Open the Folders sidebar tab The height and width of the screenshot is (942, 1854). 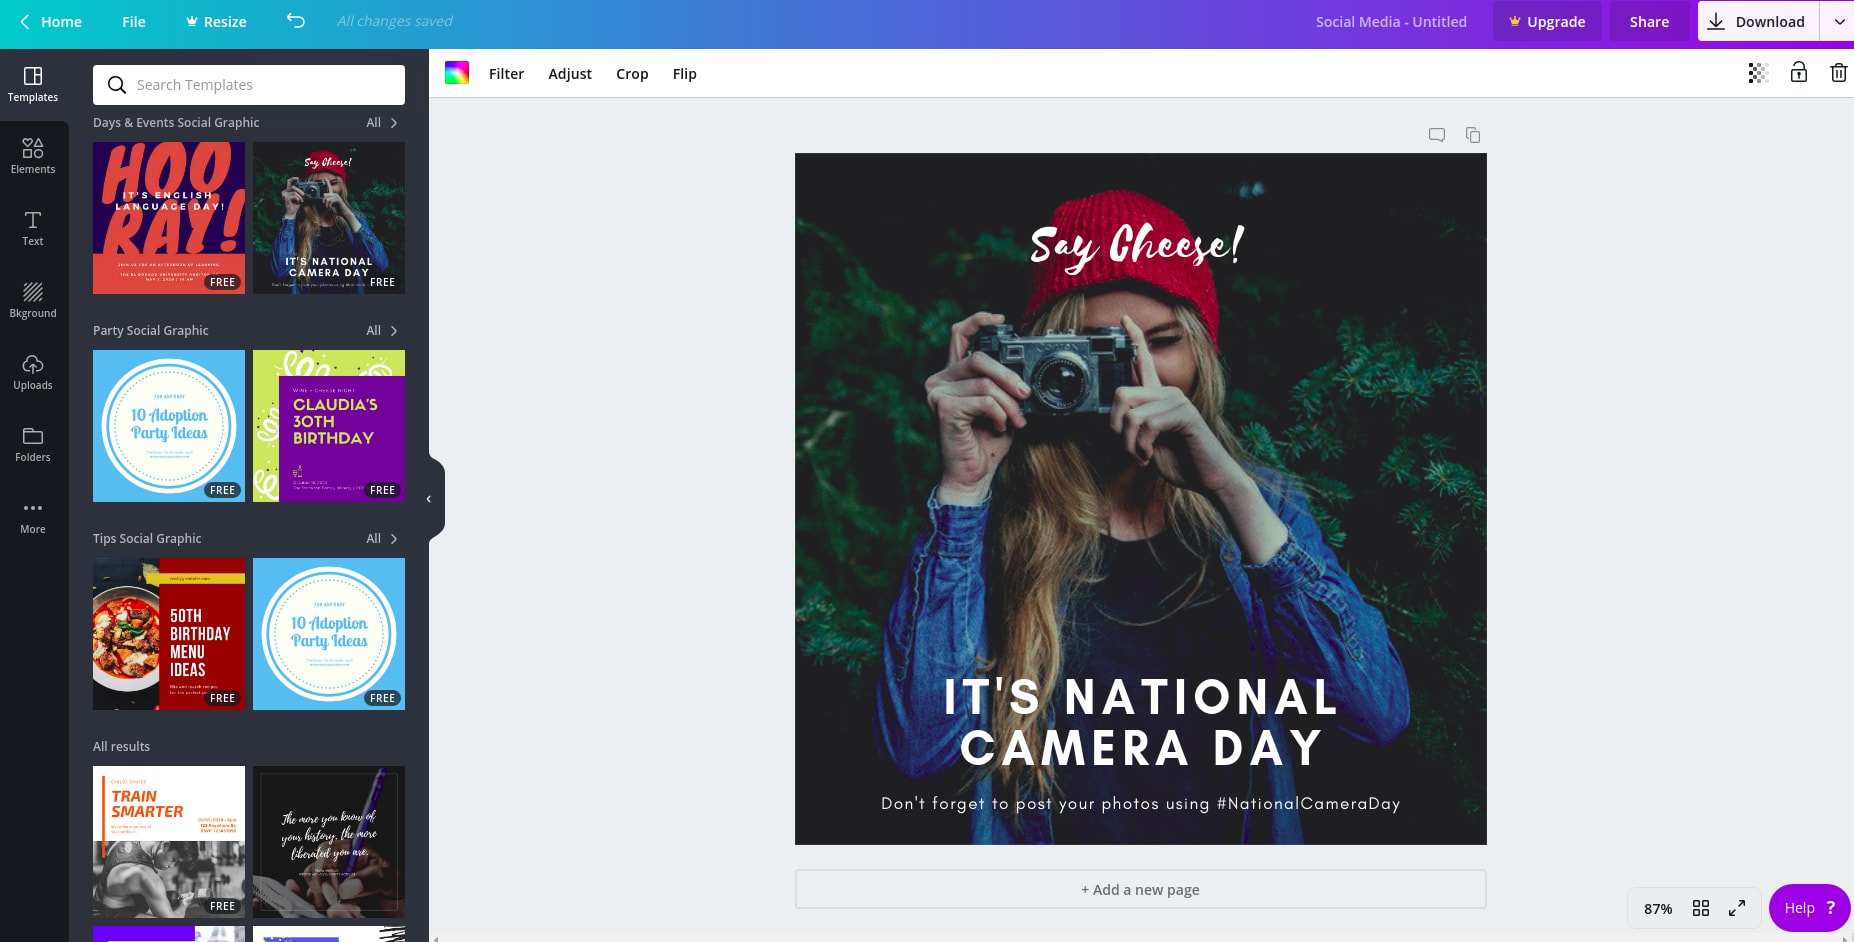[x=33, y=444]
